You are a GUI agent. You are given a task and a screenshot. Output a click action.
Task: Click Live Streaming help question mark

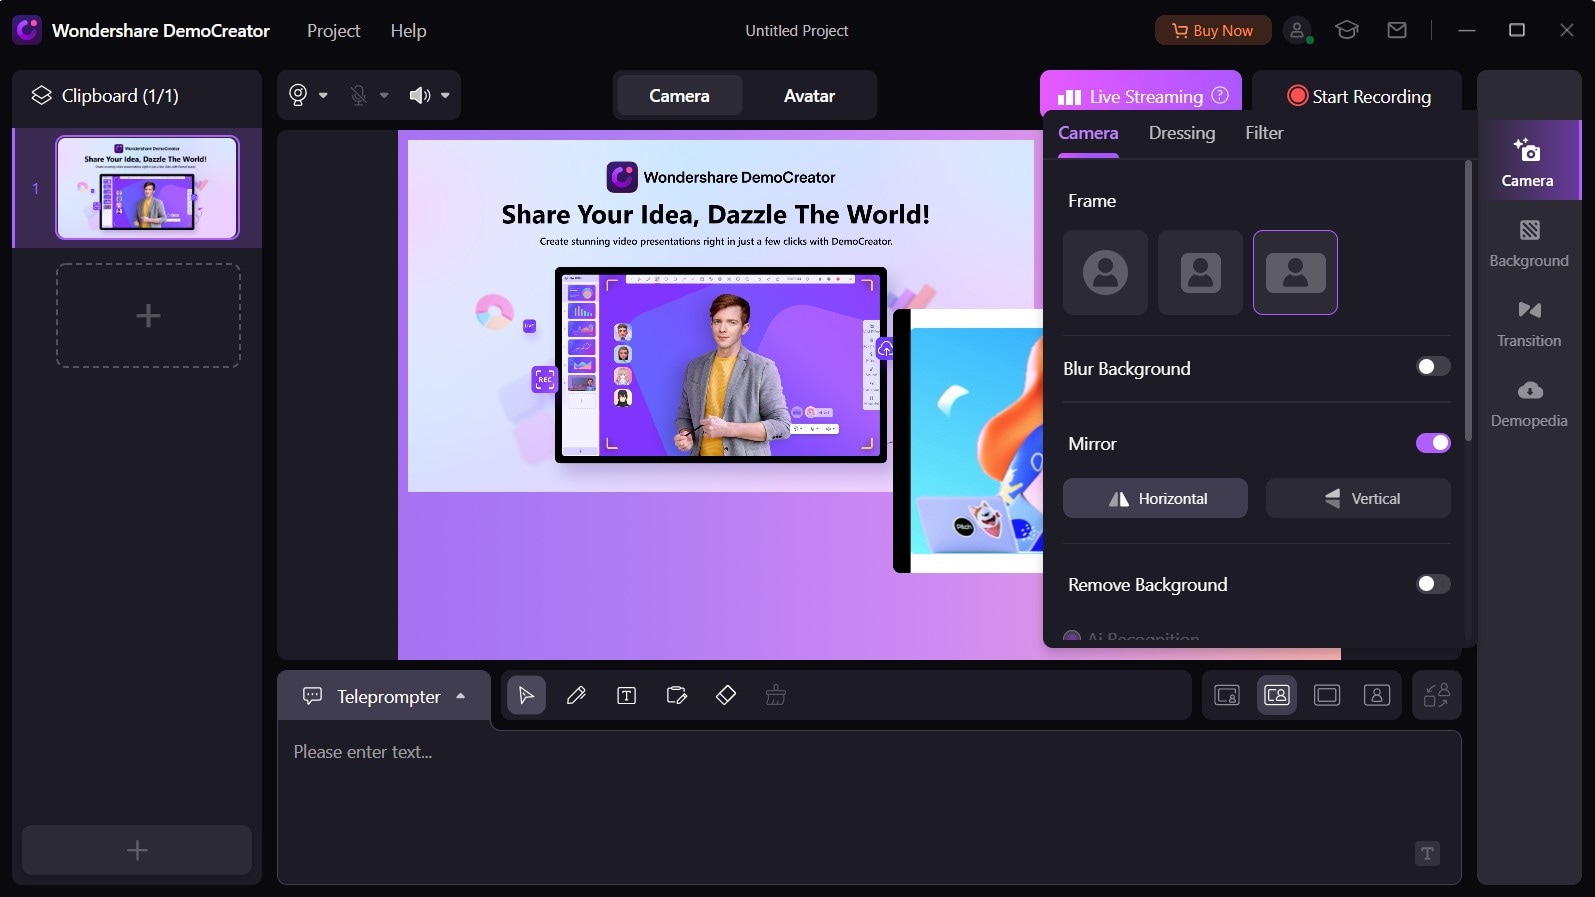pos(1220,95)
